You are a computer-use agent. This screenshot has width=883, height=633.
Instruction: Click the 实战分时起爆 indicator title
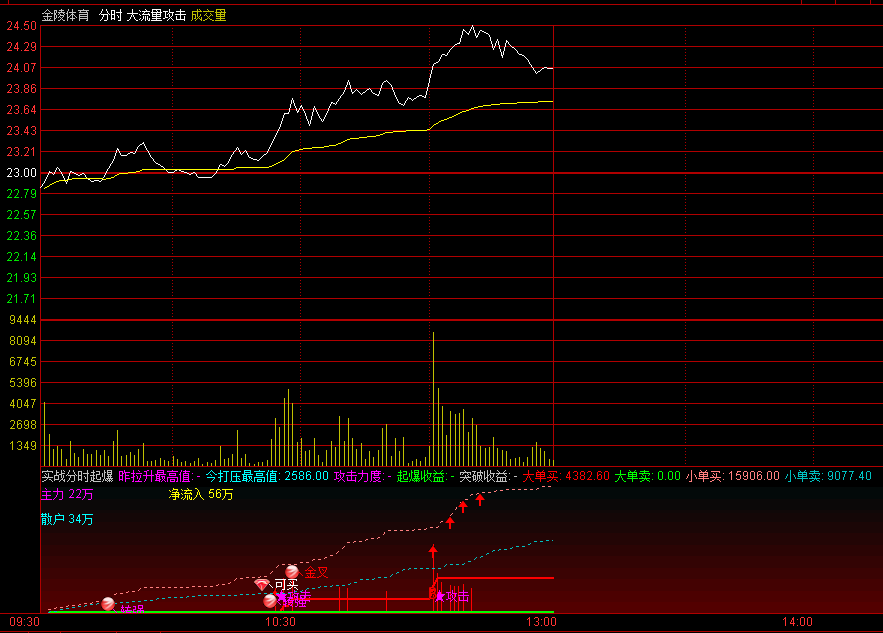coord(78,476)
